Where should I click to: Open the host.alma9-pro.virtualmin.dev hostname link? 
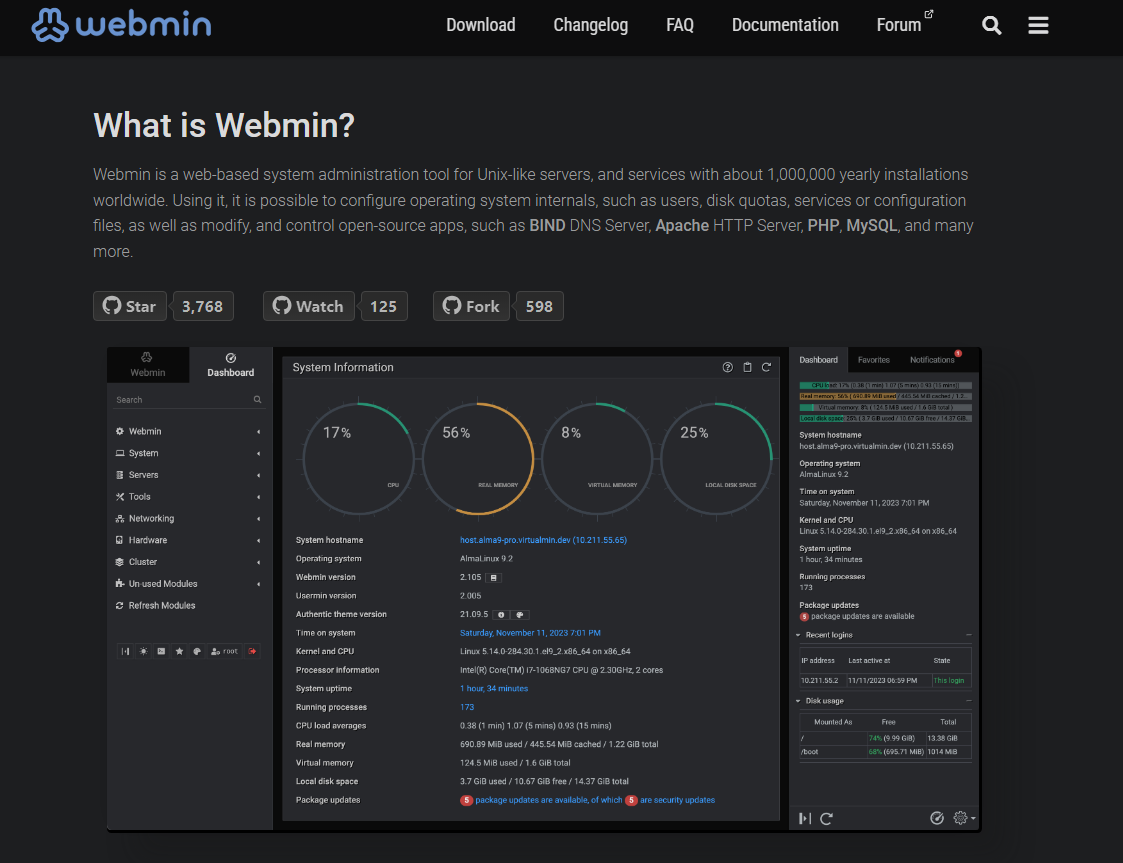(x=543, y=540)
